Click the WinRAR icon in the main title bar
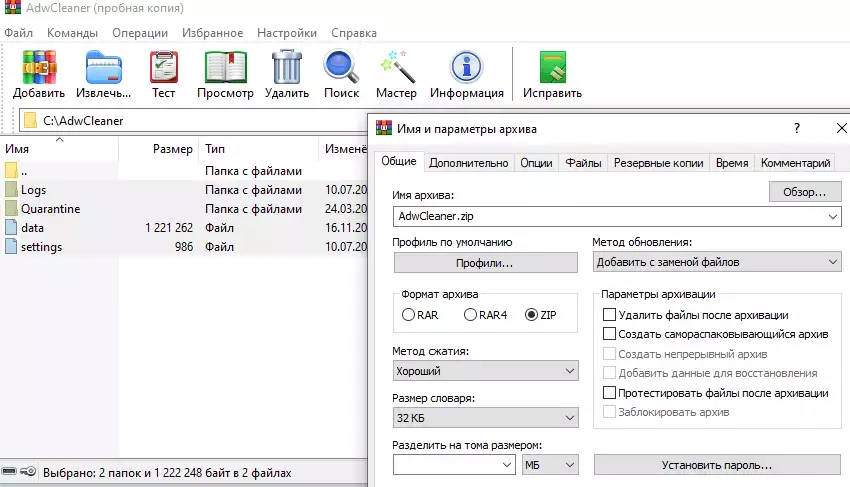Image resolution: width=850 pixels, height=487 pixels. (x=10, y=8)
